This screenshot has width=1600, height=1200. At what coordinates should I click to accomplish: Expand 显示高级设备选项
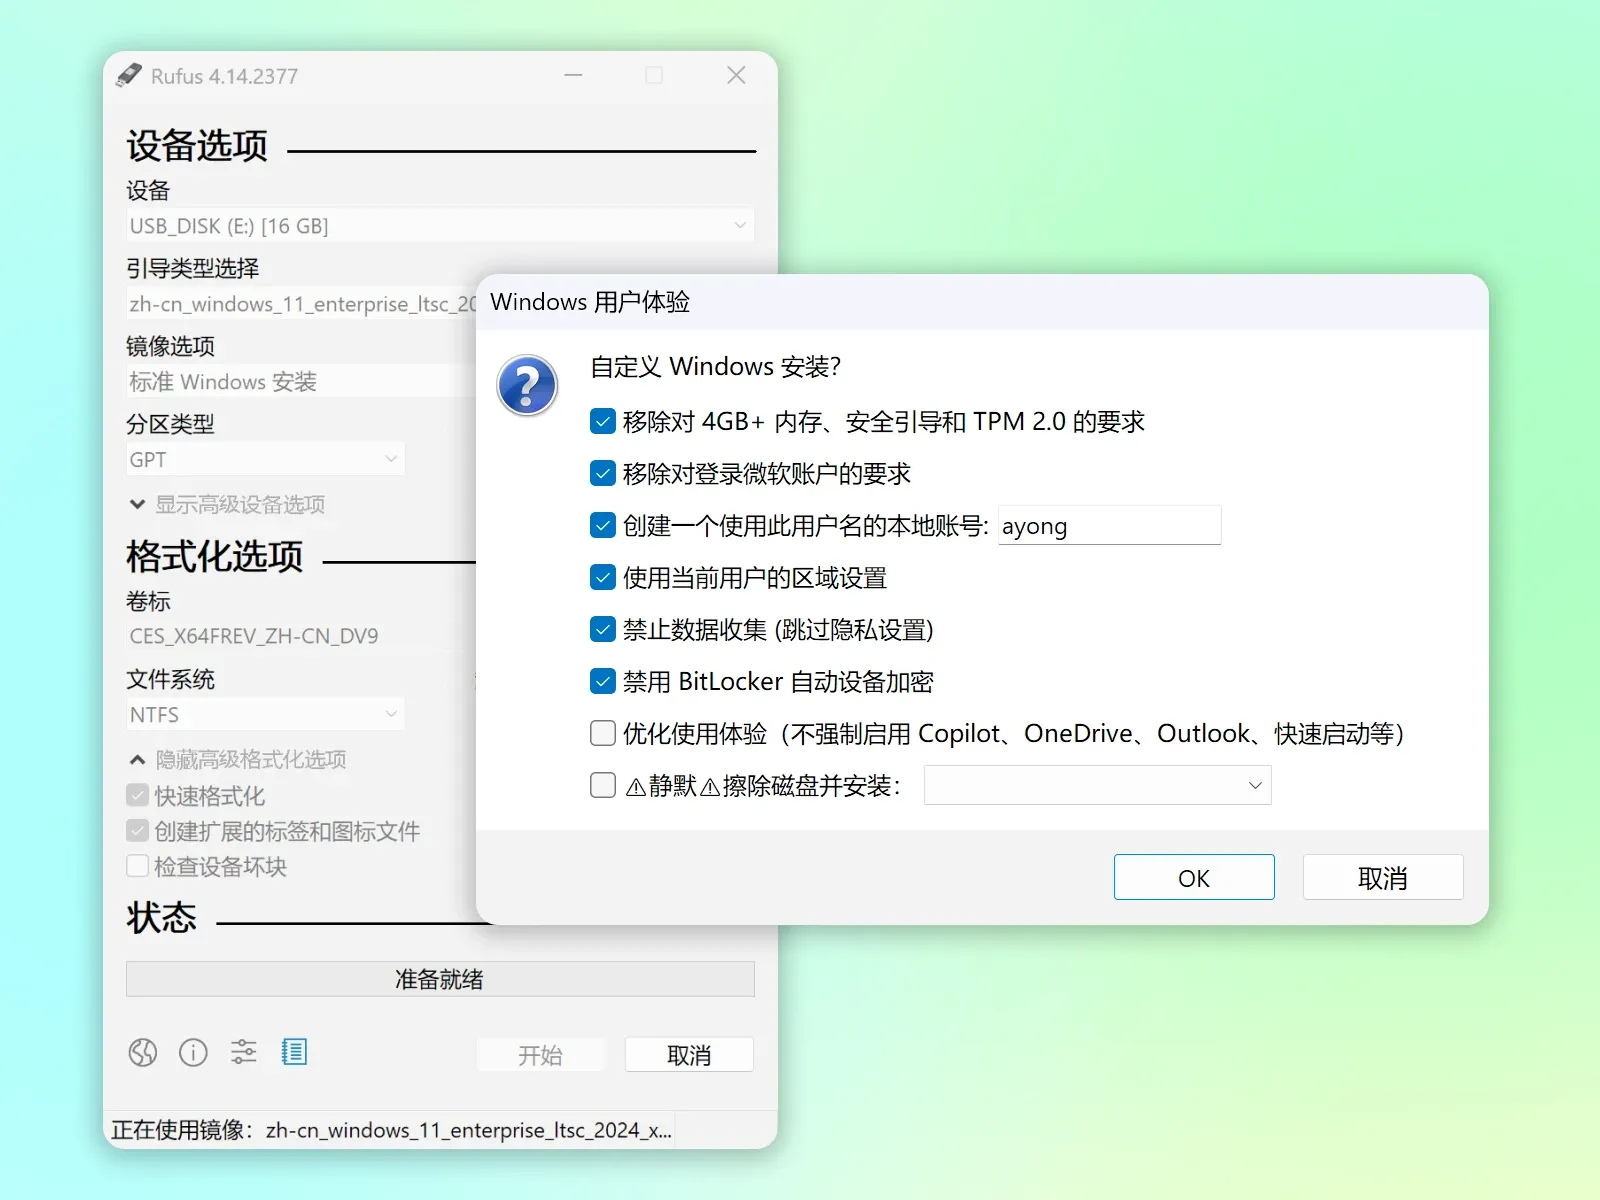click(227, 505)
